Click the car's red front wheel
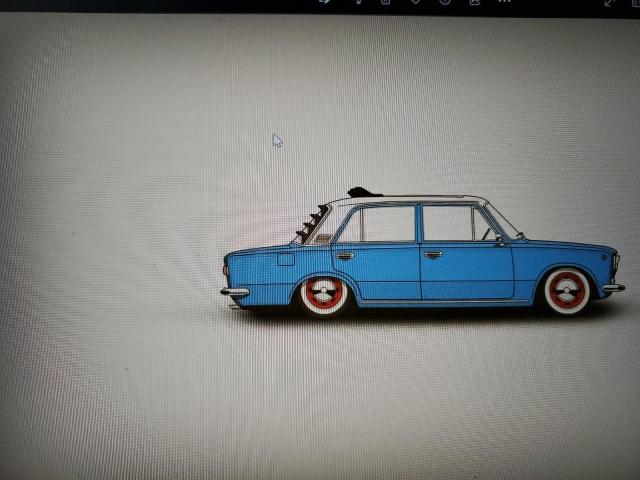 coord(567,291)
